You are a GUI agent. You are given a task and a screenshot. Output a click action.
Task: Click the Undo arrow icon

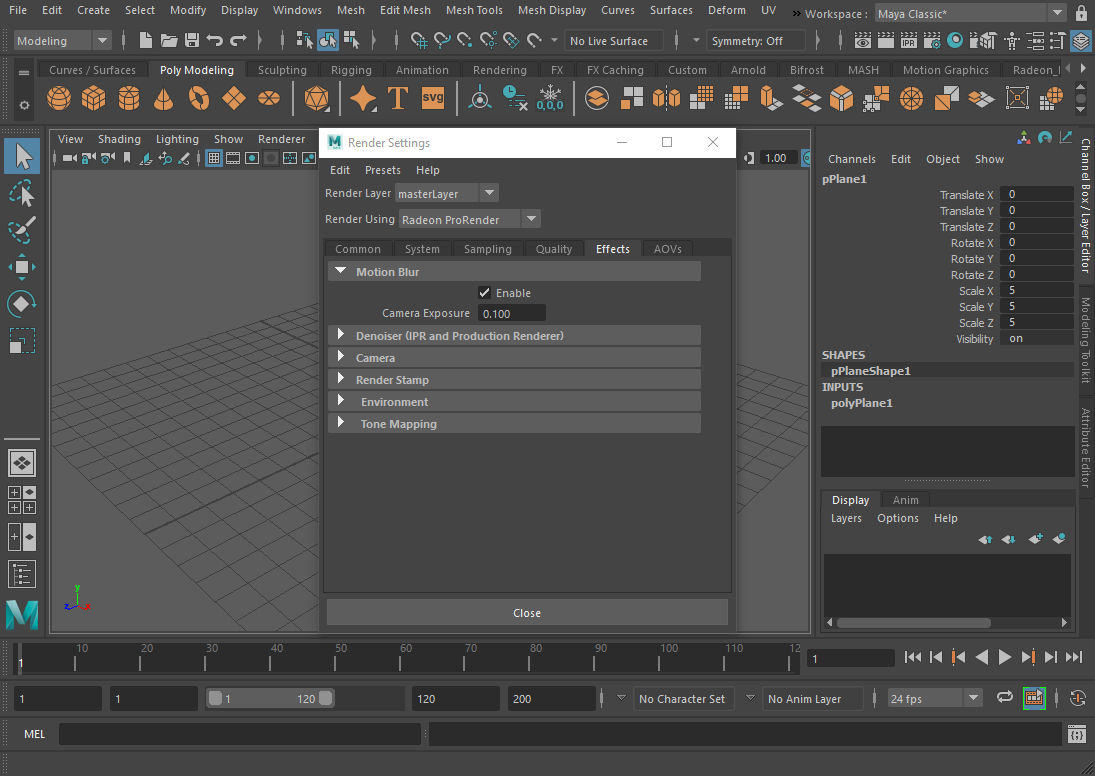pyautogui.click(x=214, y=41)
